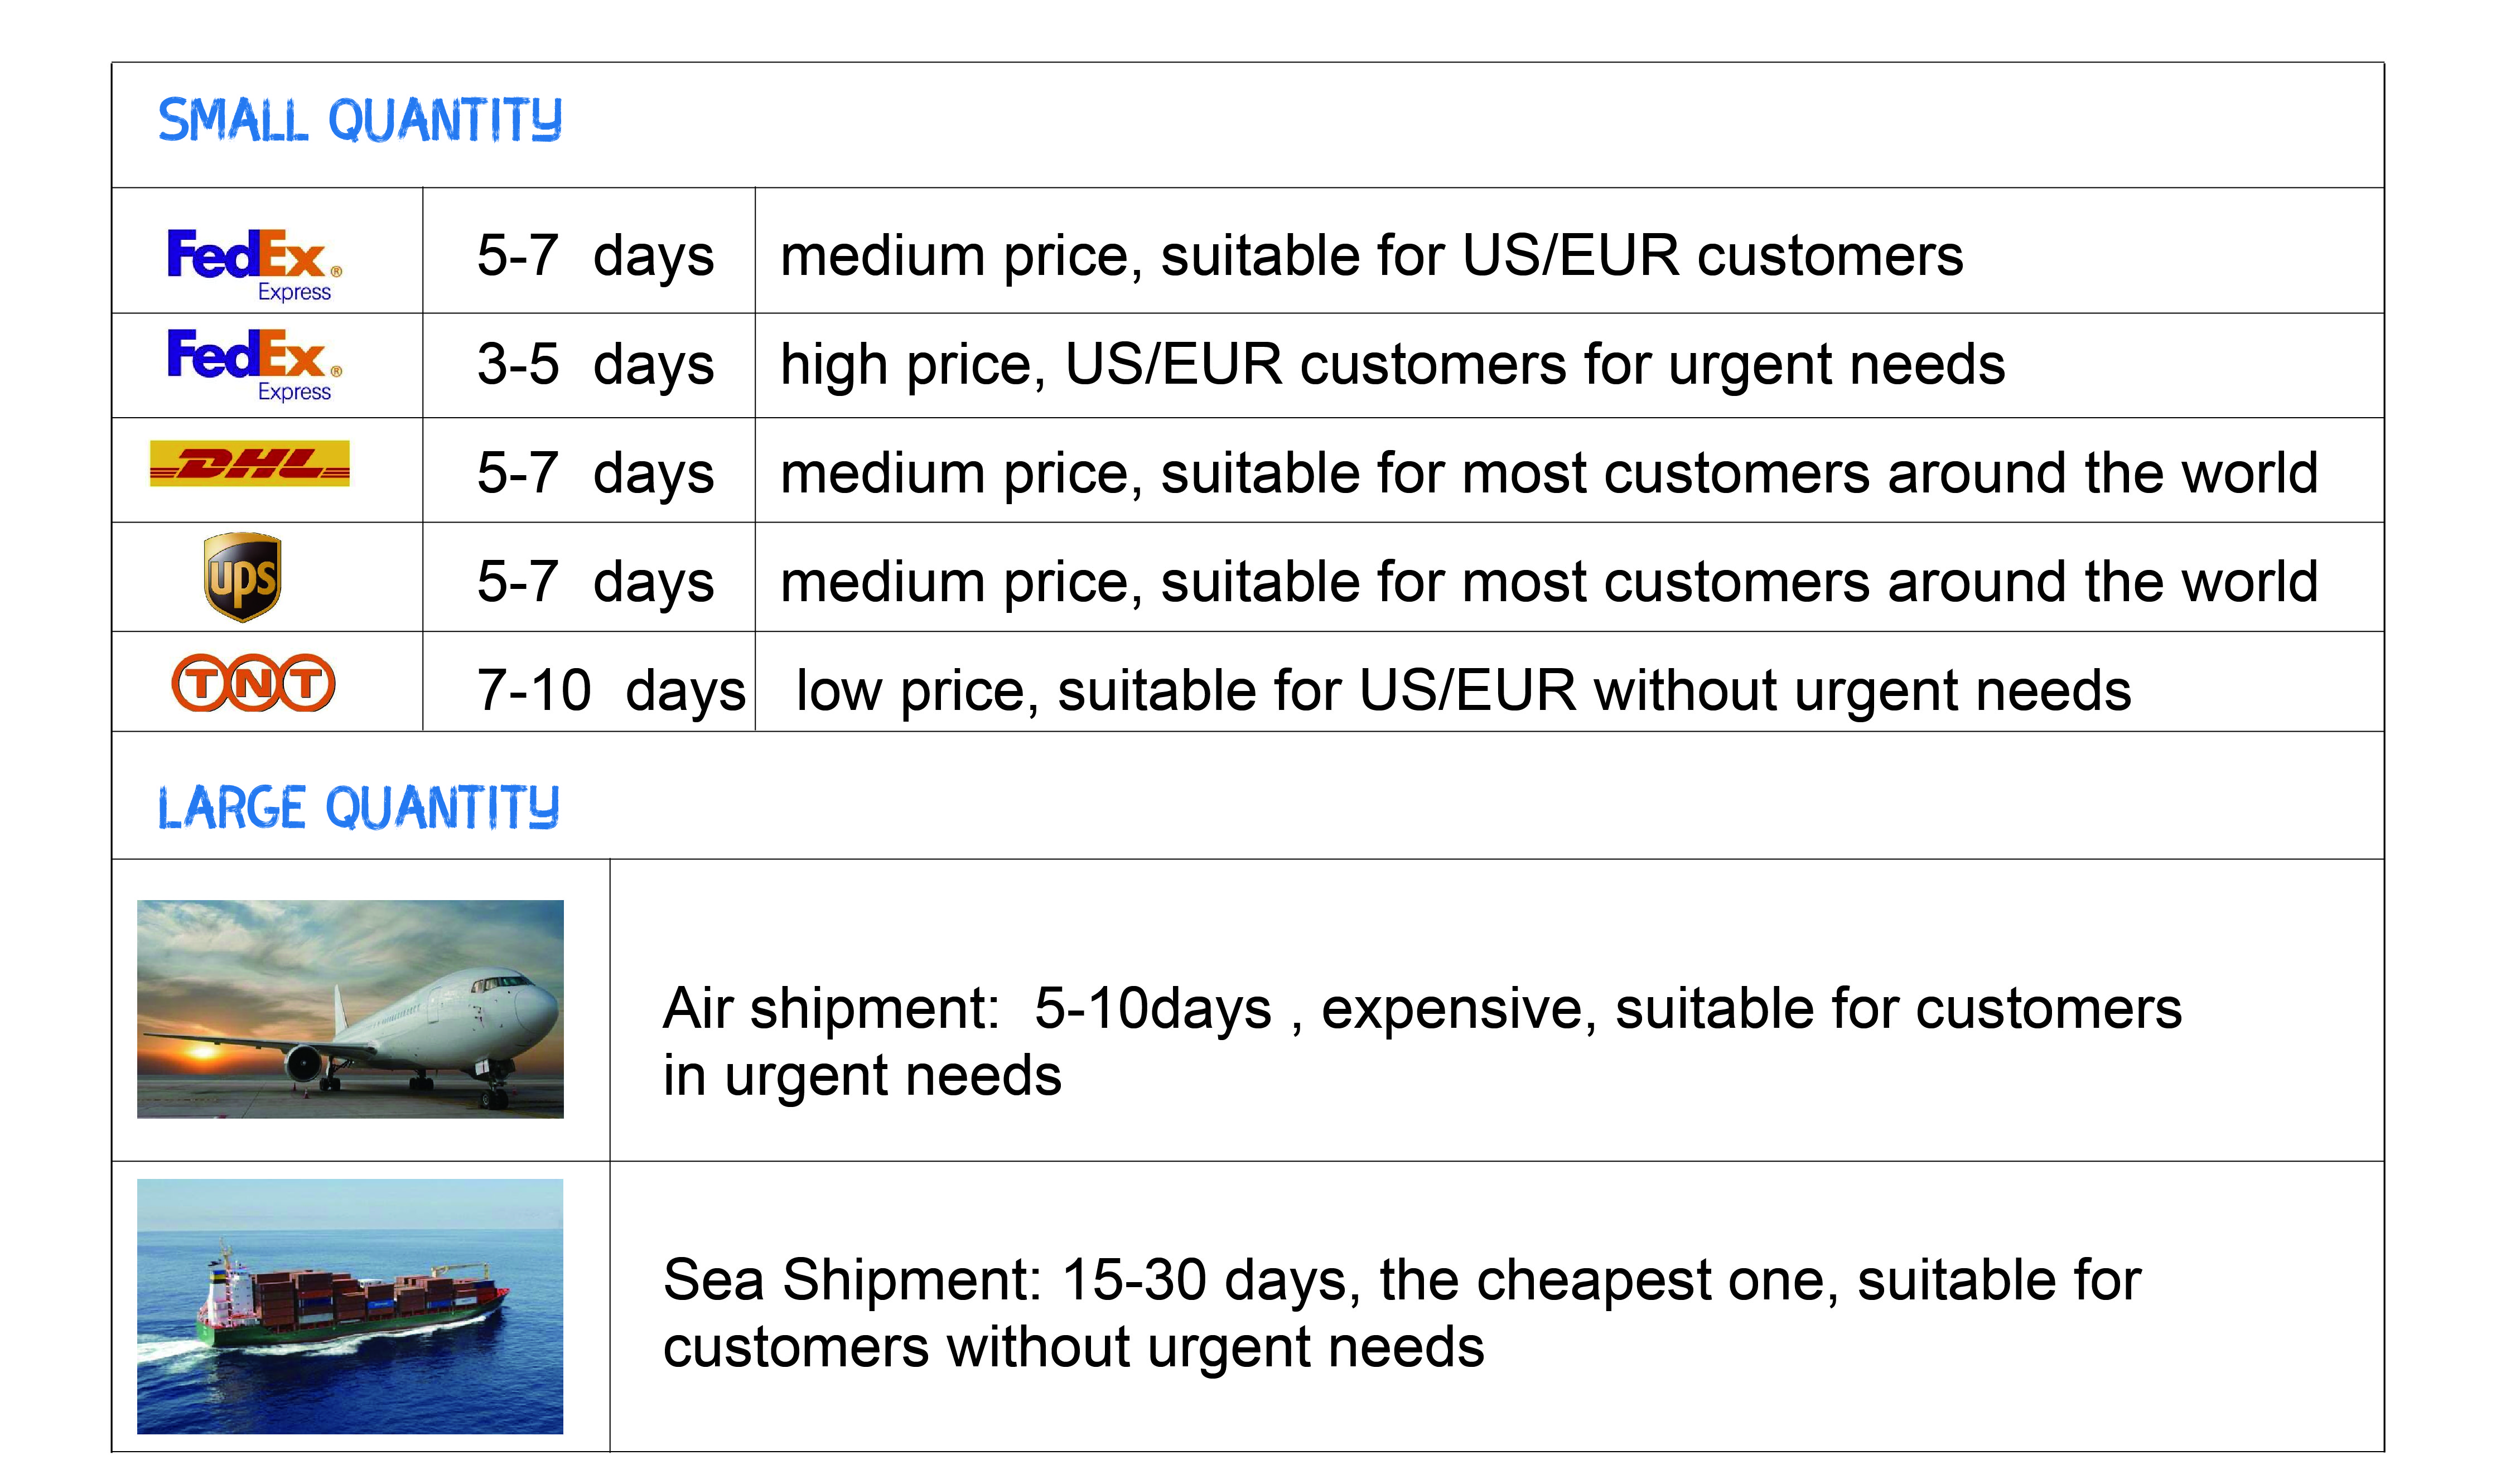Click the low price without urgent needs text
Viewport: 2496px width, 1484px height.
1463,690
